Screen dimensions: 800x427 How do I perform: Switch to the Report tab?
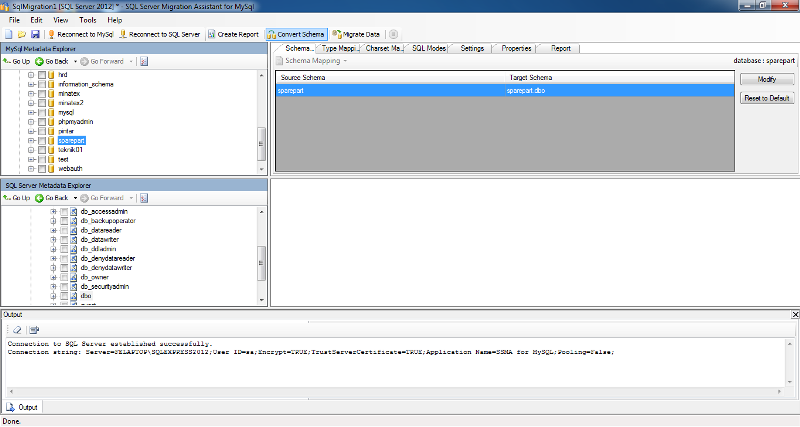coord(561,48)
